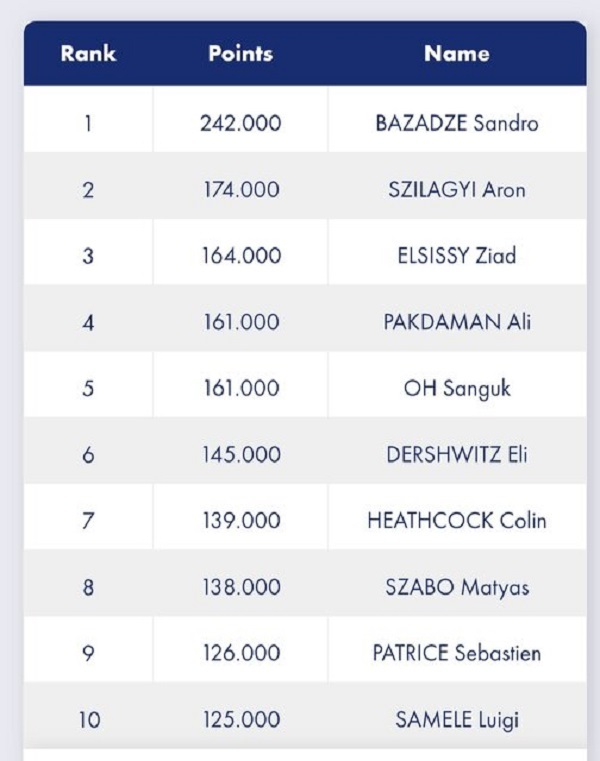
Task: Open SAMELE Luigi's entry
Action: tap(456, 719)
